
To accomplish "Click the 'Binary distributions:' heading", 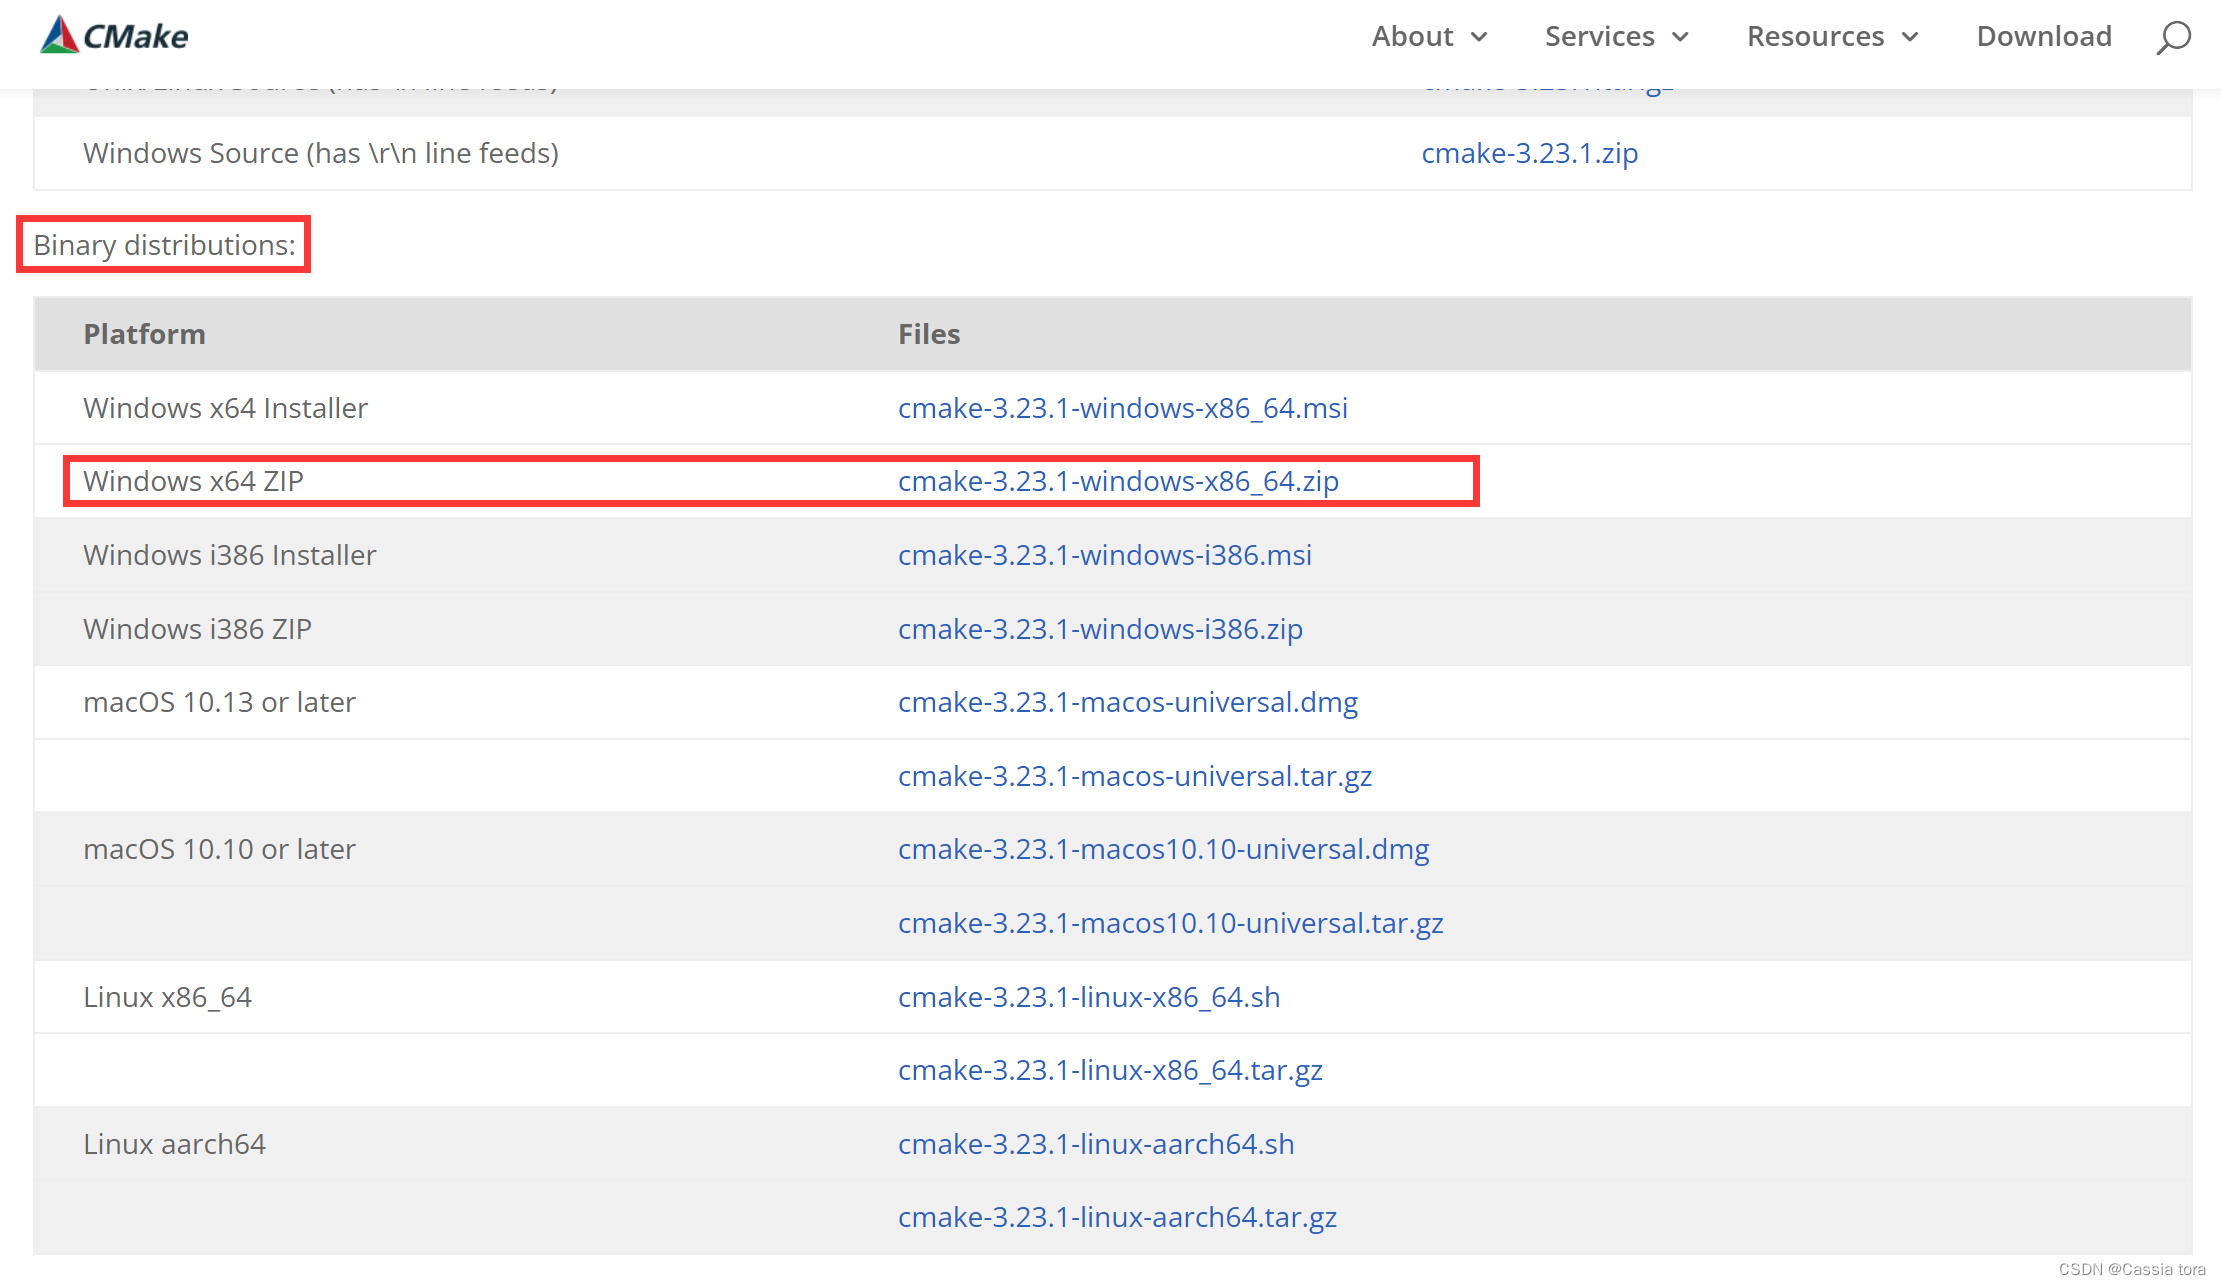I will pos(164,245).
